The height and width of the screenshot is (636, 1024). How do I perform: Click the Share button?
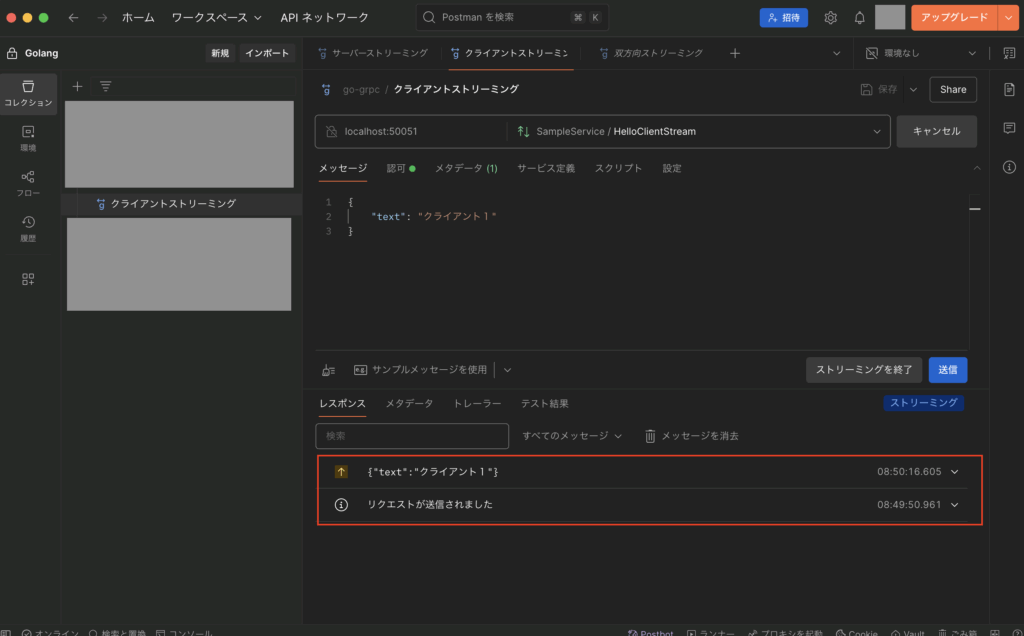[953, 89]
